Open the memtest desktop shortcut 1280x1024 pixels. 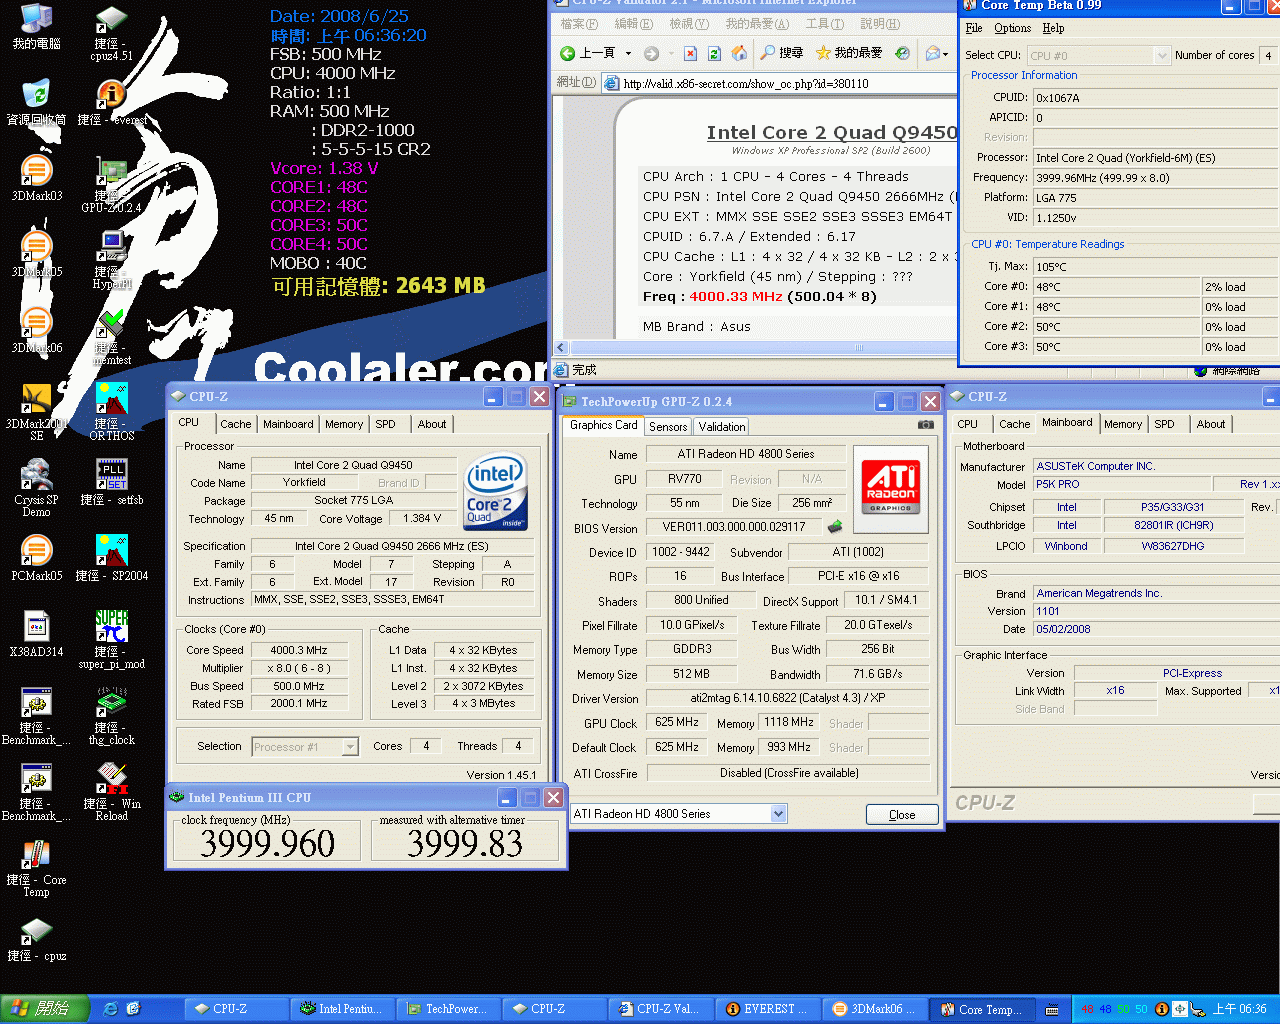(111, 336)
